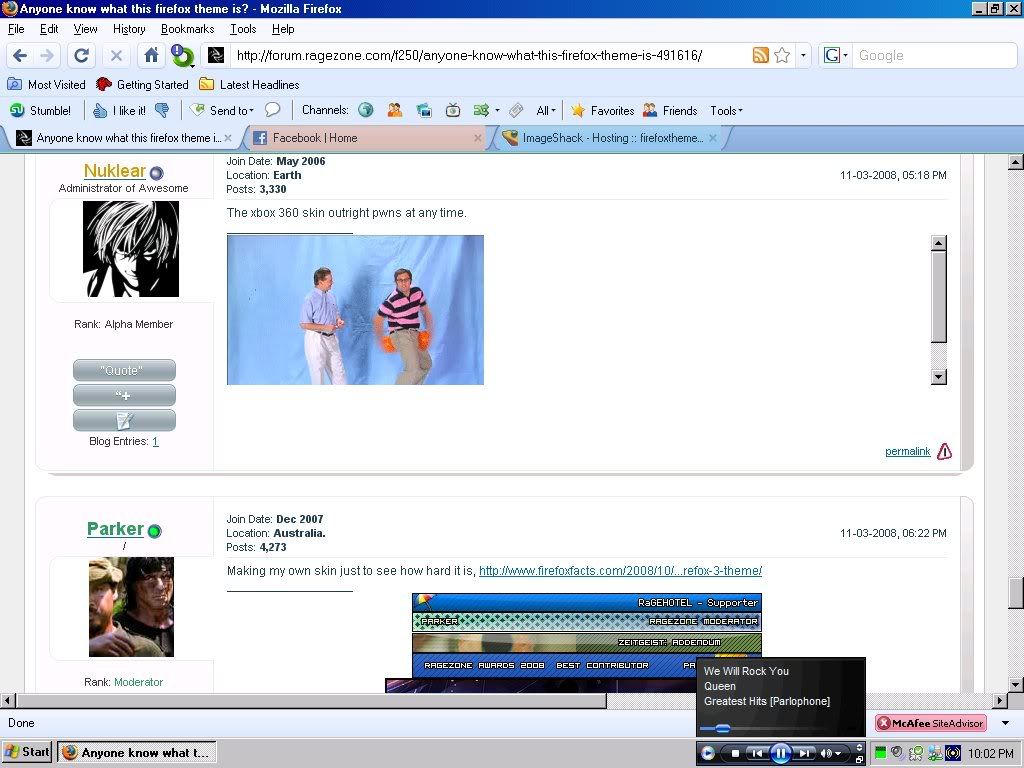Image resolution: width=1024 pixels, height=768 pixels.
Task: Click the thumbs-down dislike icon
Action: (162, 111)
